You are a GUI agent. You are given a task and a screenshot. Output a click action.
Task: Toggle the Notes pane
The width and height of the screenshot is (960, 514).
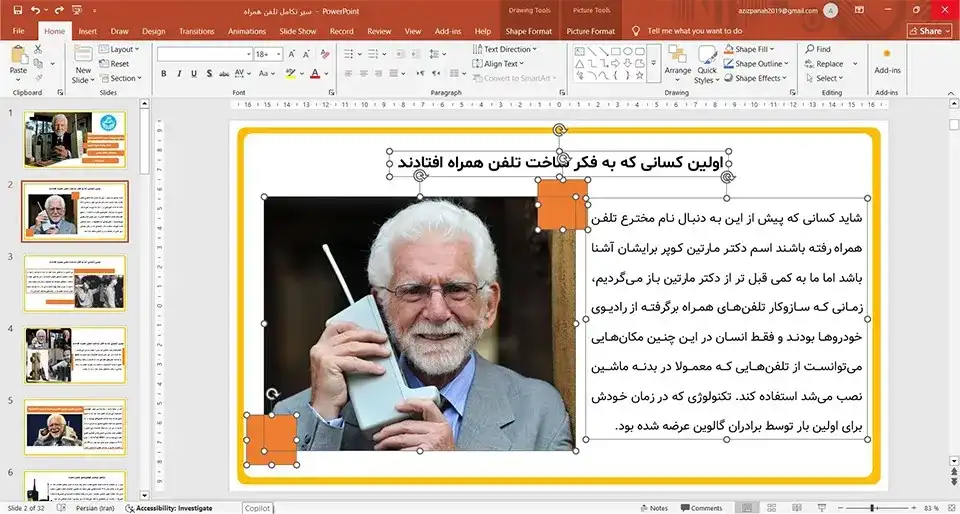coord(654,508)
